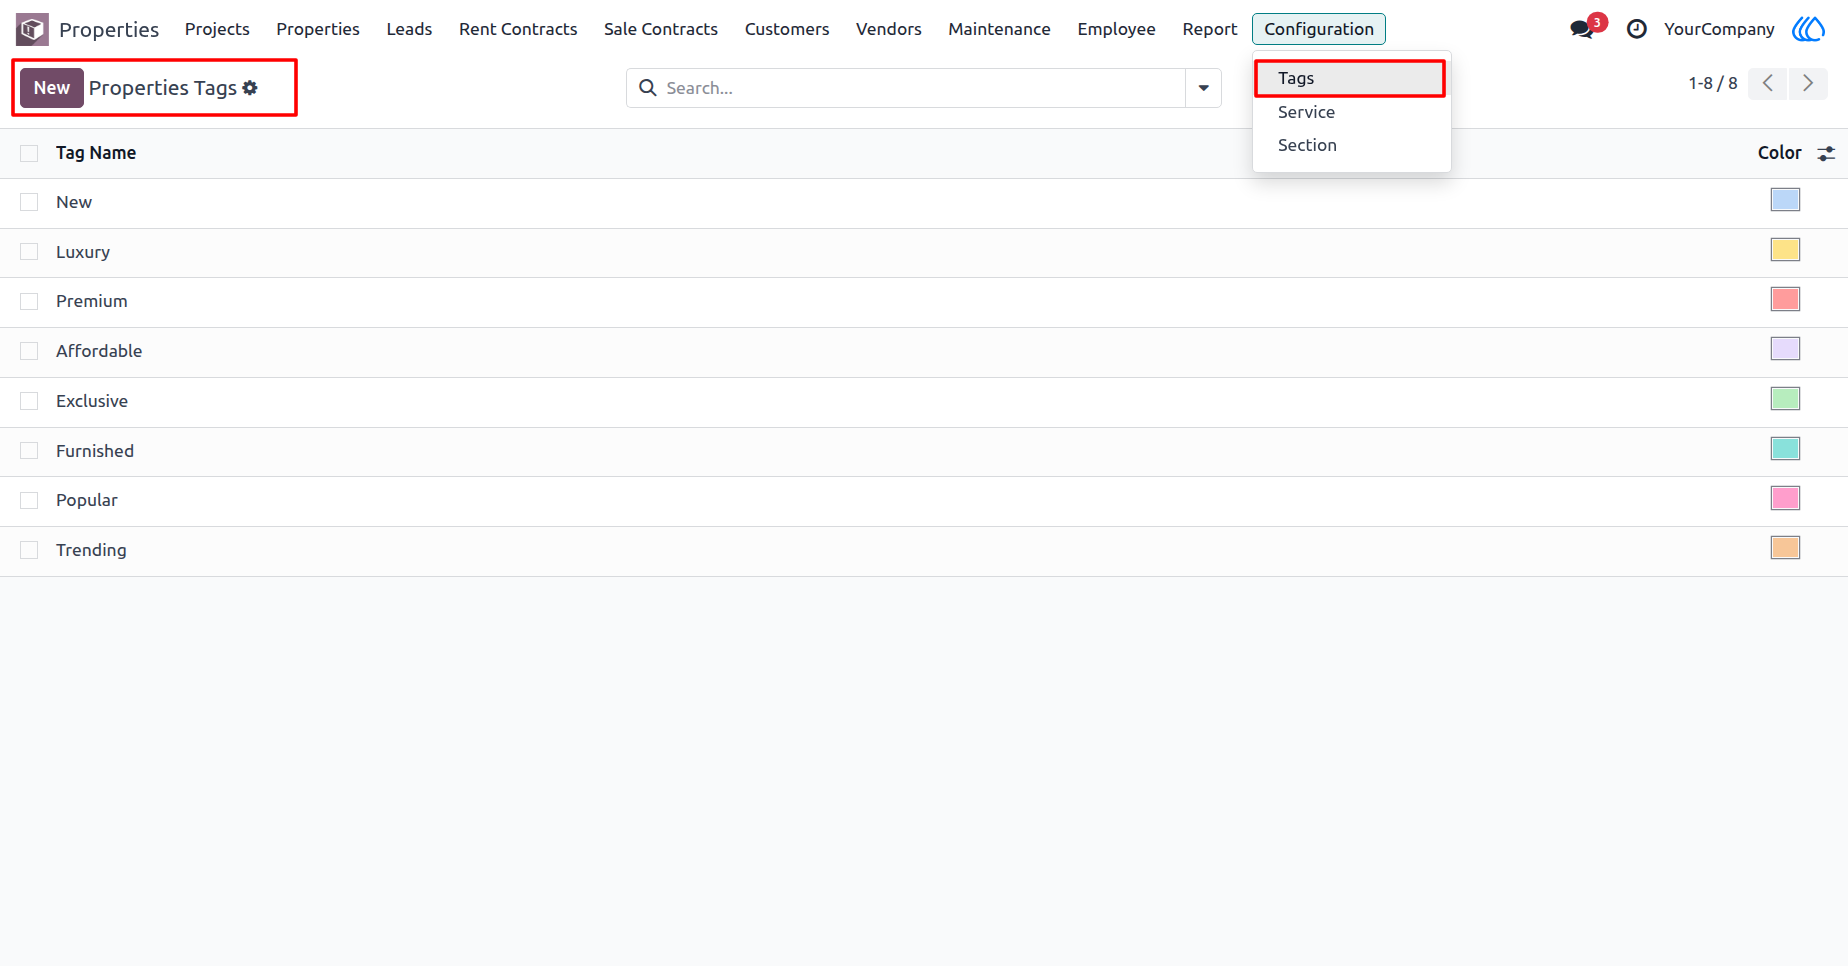
Task: Click the blue swatch for New tag
Action: (x=1785, y=200)
